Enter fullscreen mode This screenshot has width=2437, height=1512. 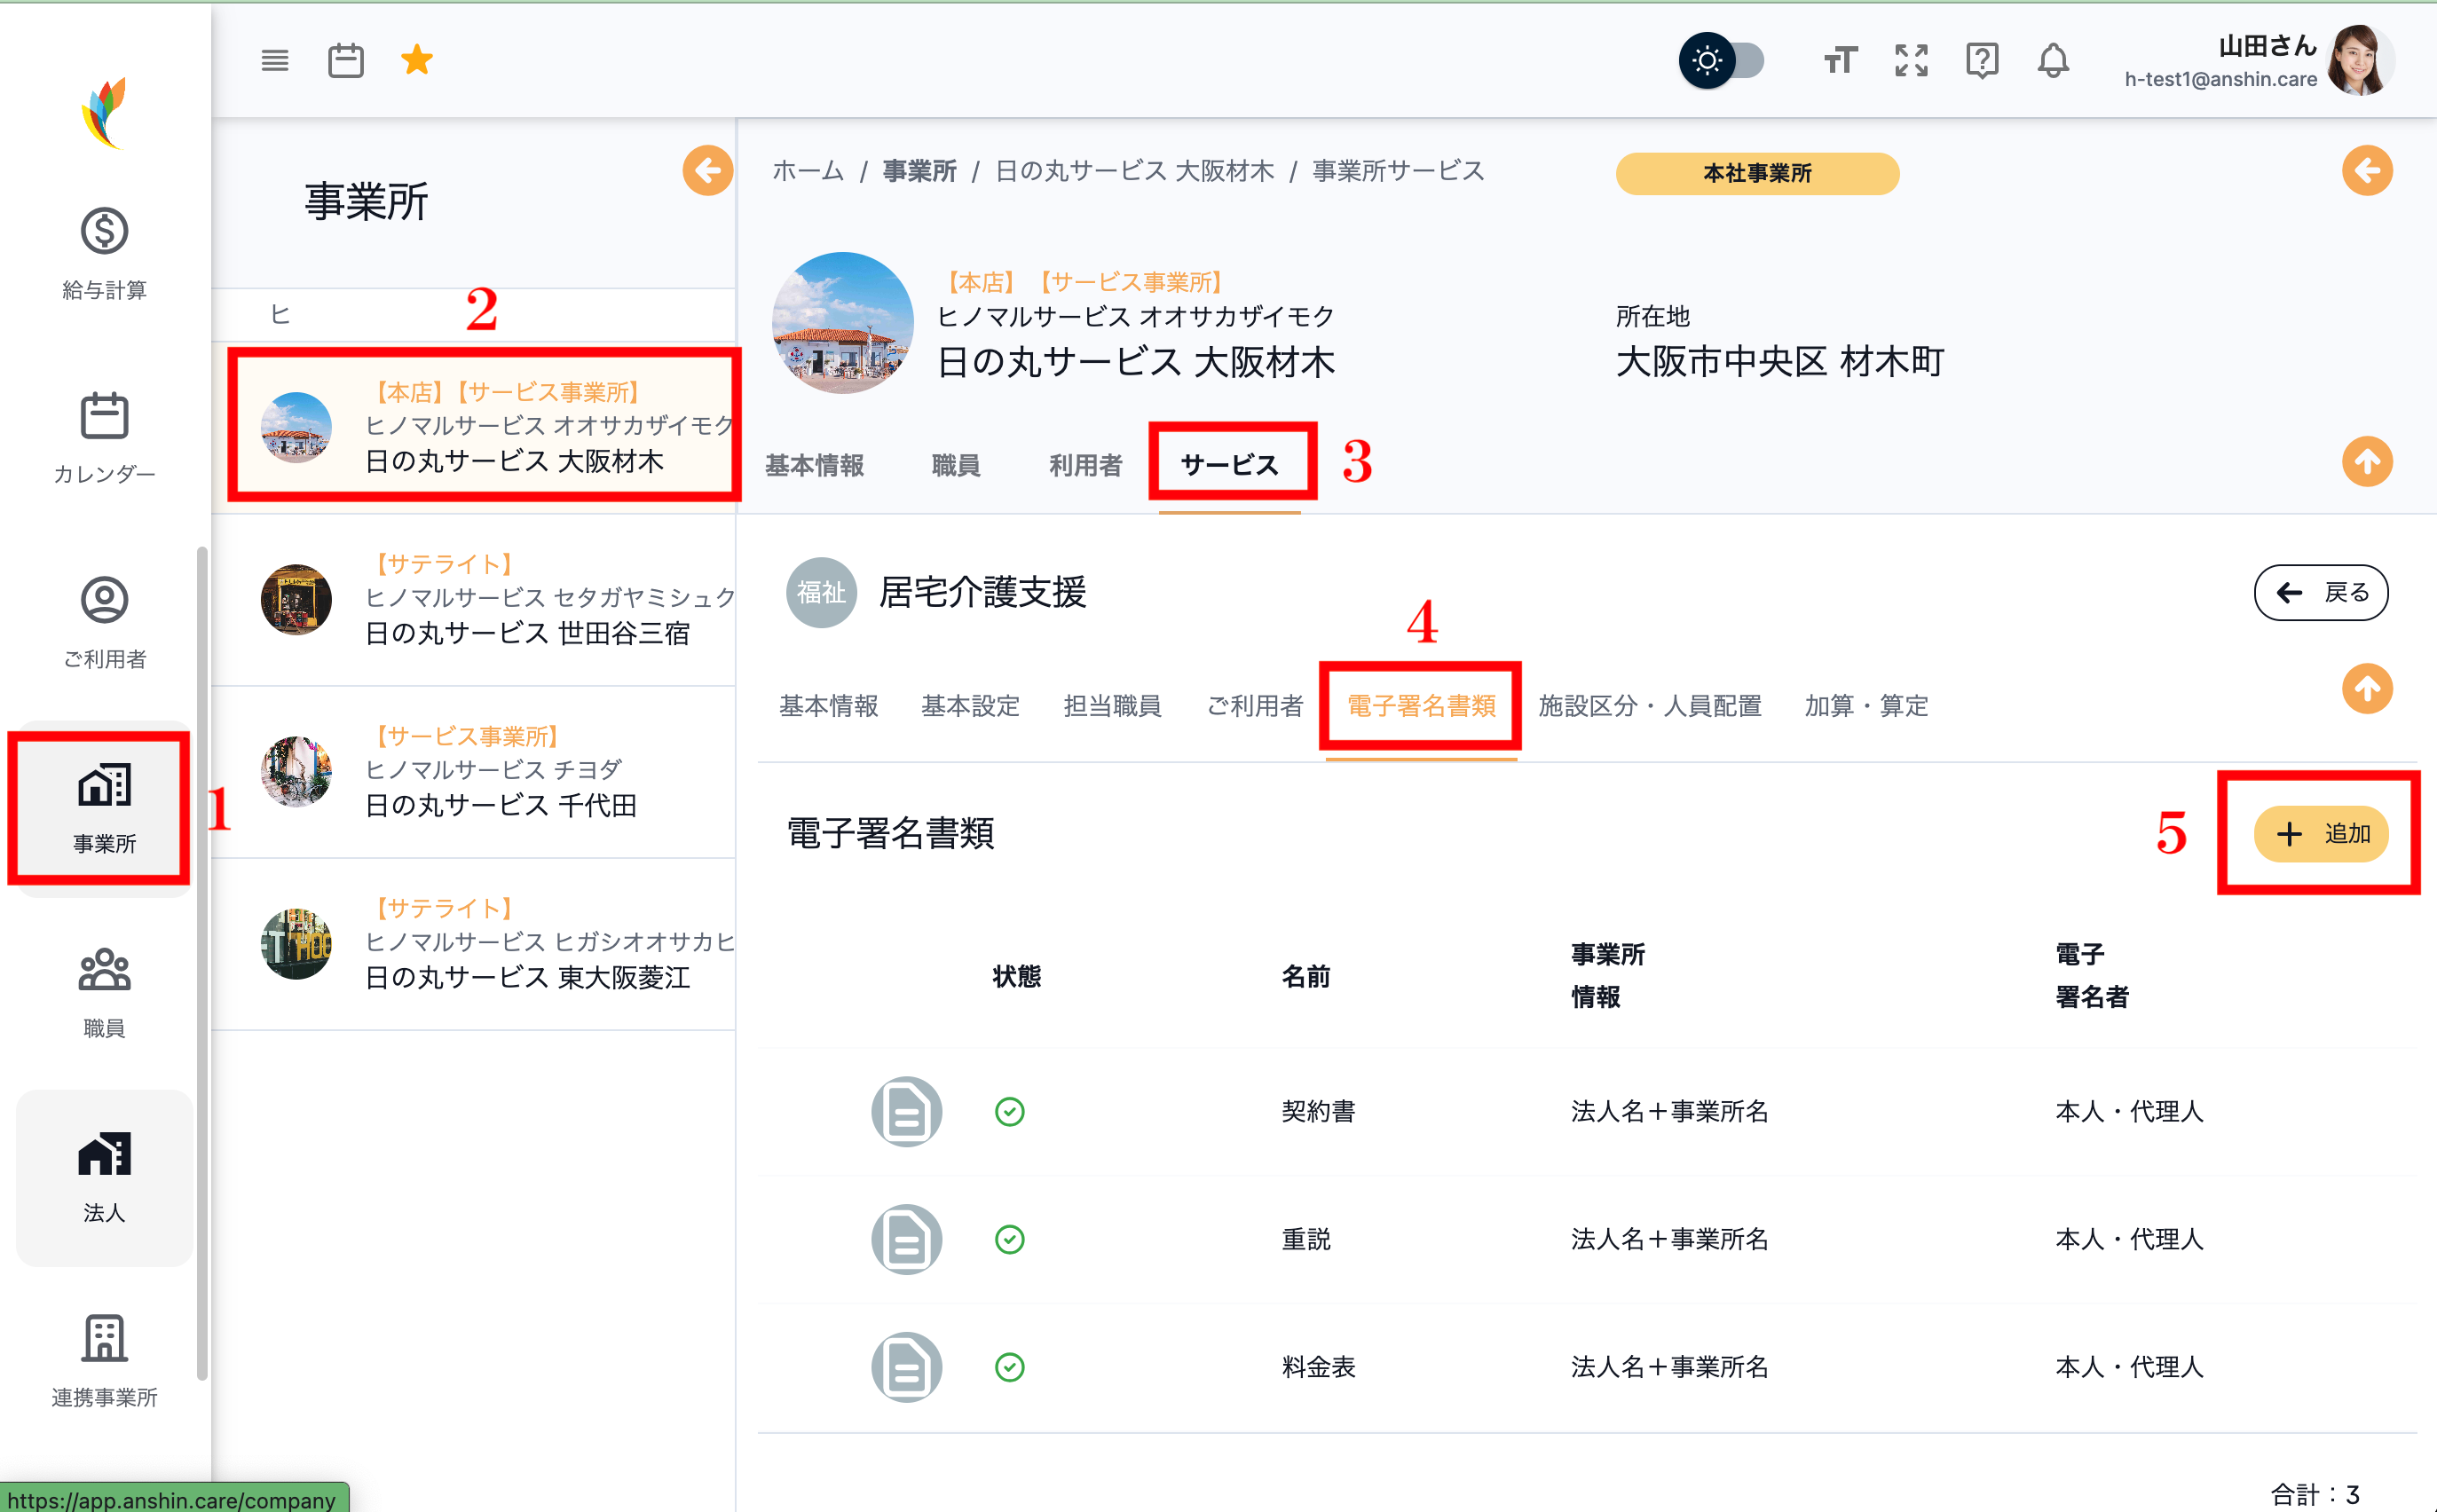coord(1911,60)
